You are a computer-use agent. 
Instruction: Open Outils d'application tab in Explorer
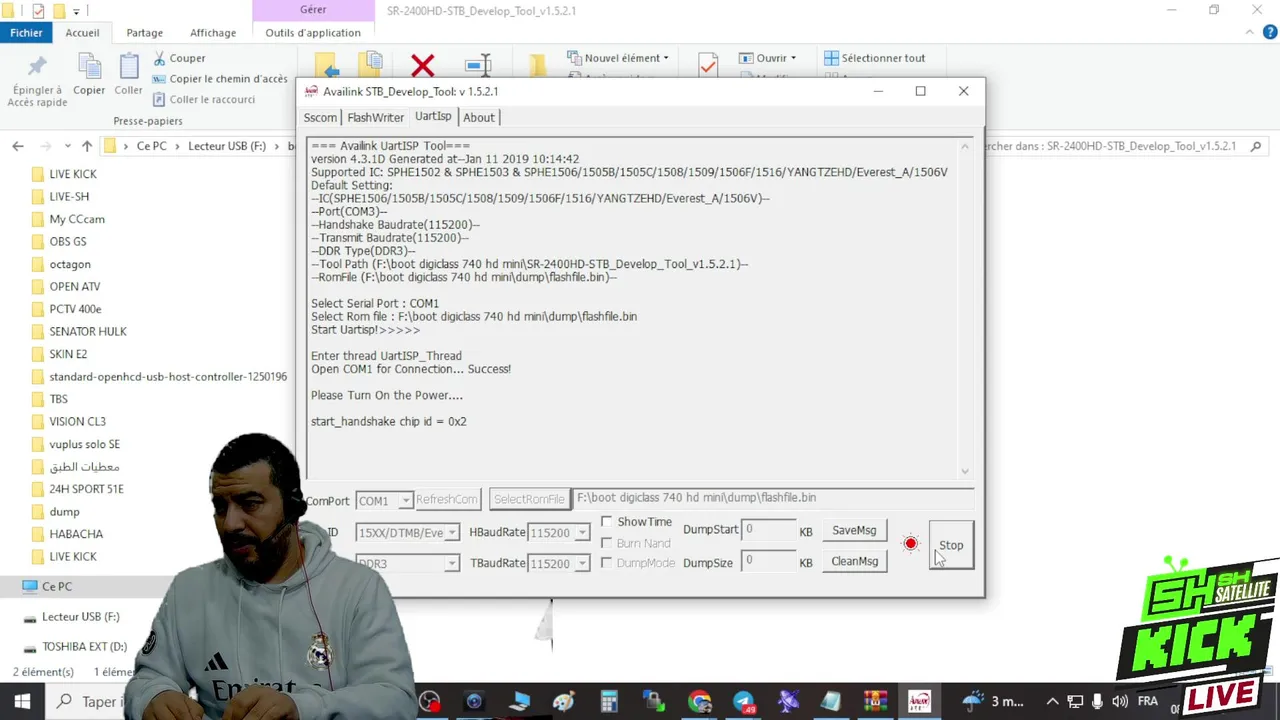click(x=313, y=32)
